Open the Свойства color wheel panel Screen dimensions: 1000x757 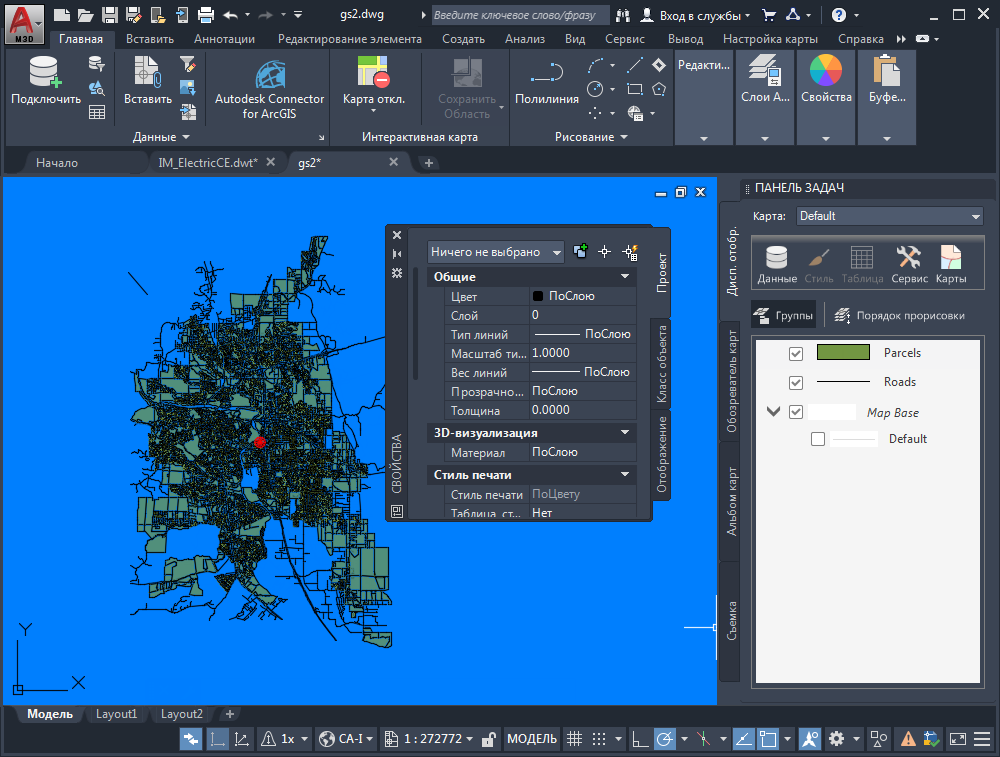826,80
